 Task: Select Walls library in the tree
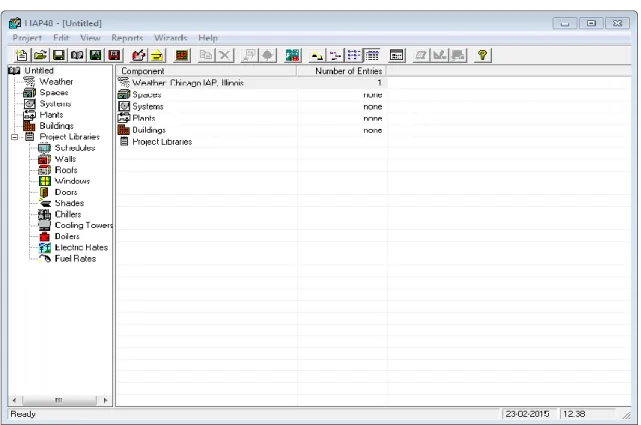click(x=65, y=159)
